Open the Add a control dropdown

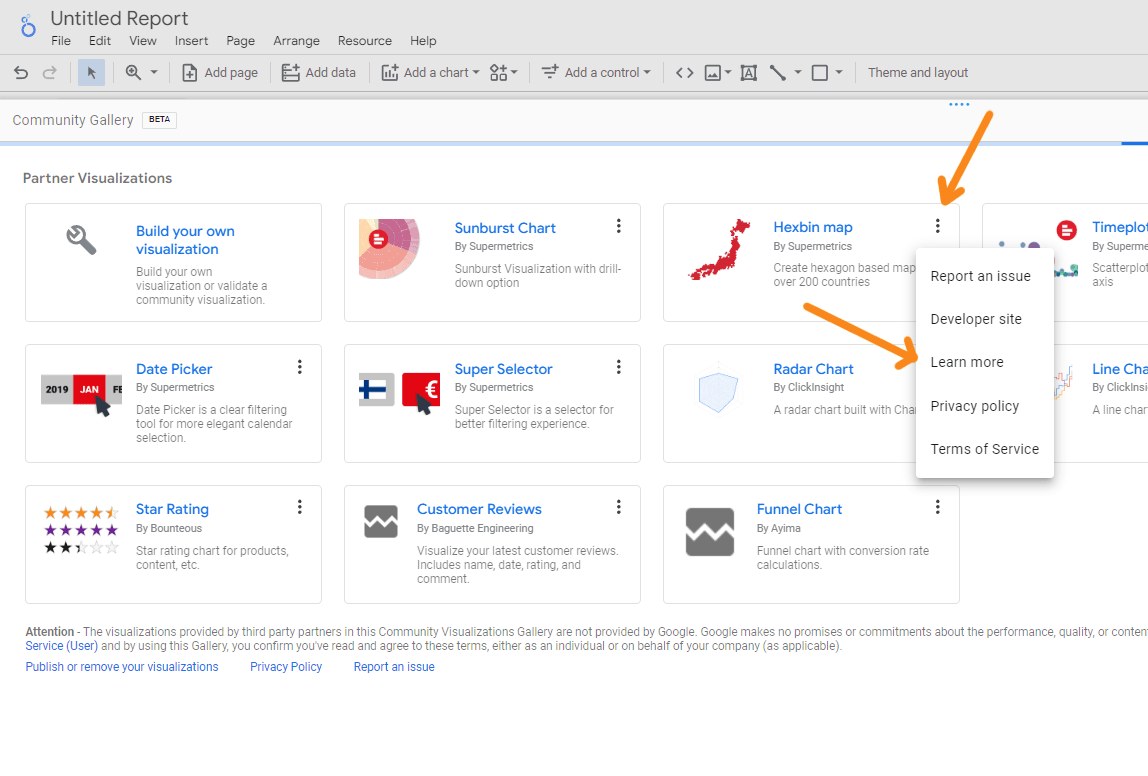[596, 72]
